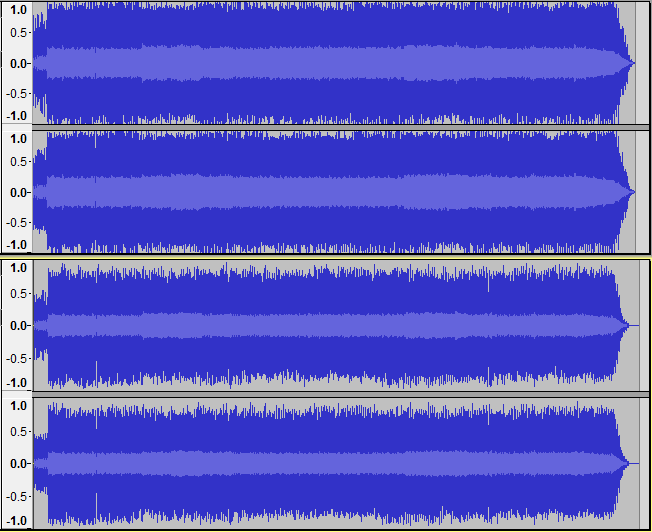
Task: Place cursor mid-waveform in the second channel
Action: point(330,191)
